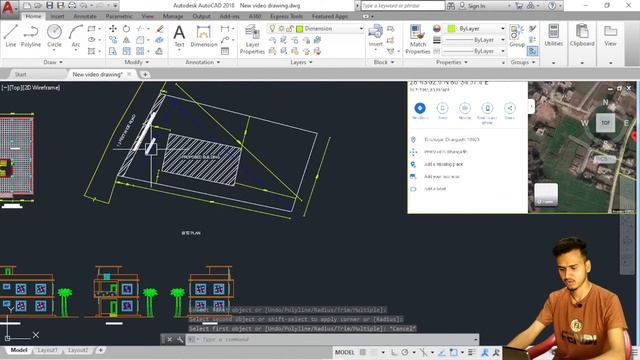Click the Copy tool in Modify panel
The width and height of the screenshot is (640, 360).
pyautogui.click(x=113, y=40)
